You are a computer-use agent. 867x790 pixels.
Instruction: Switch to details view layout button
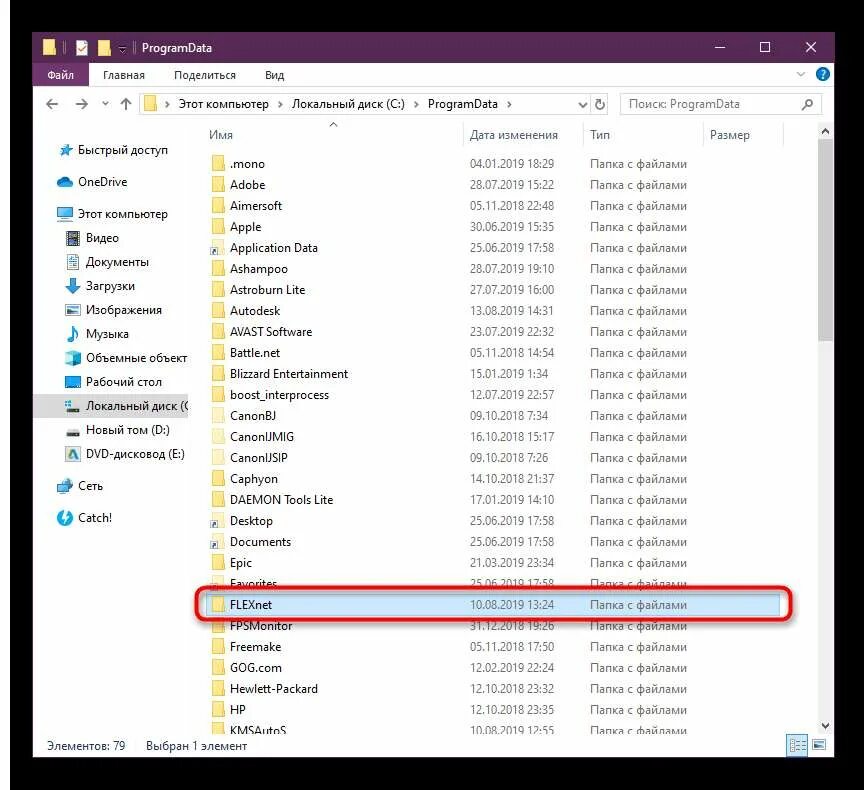(x=797, y=745)
